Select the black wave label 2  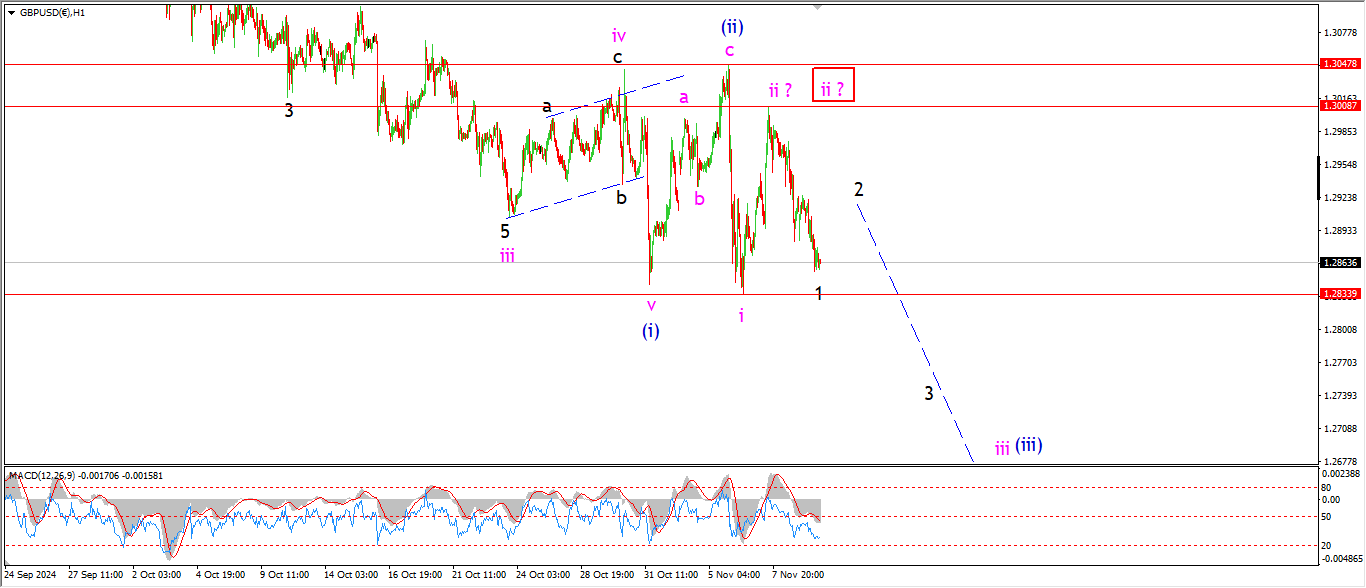(859, 189)
